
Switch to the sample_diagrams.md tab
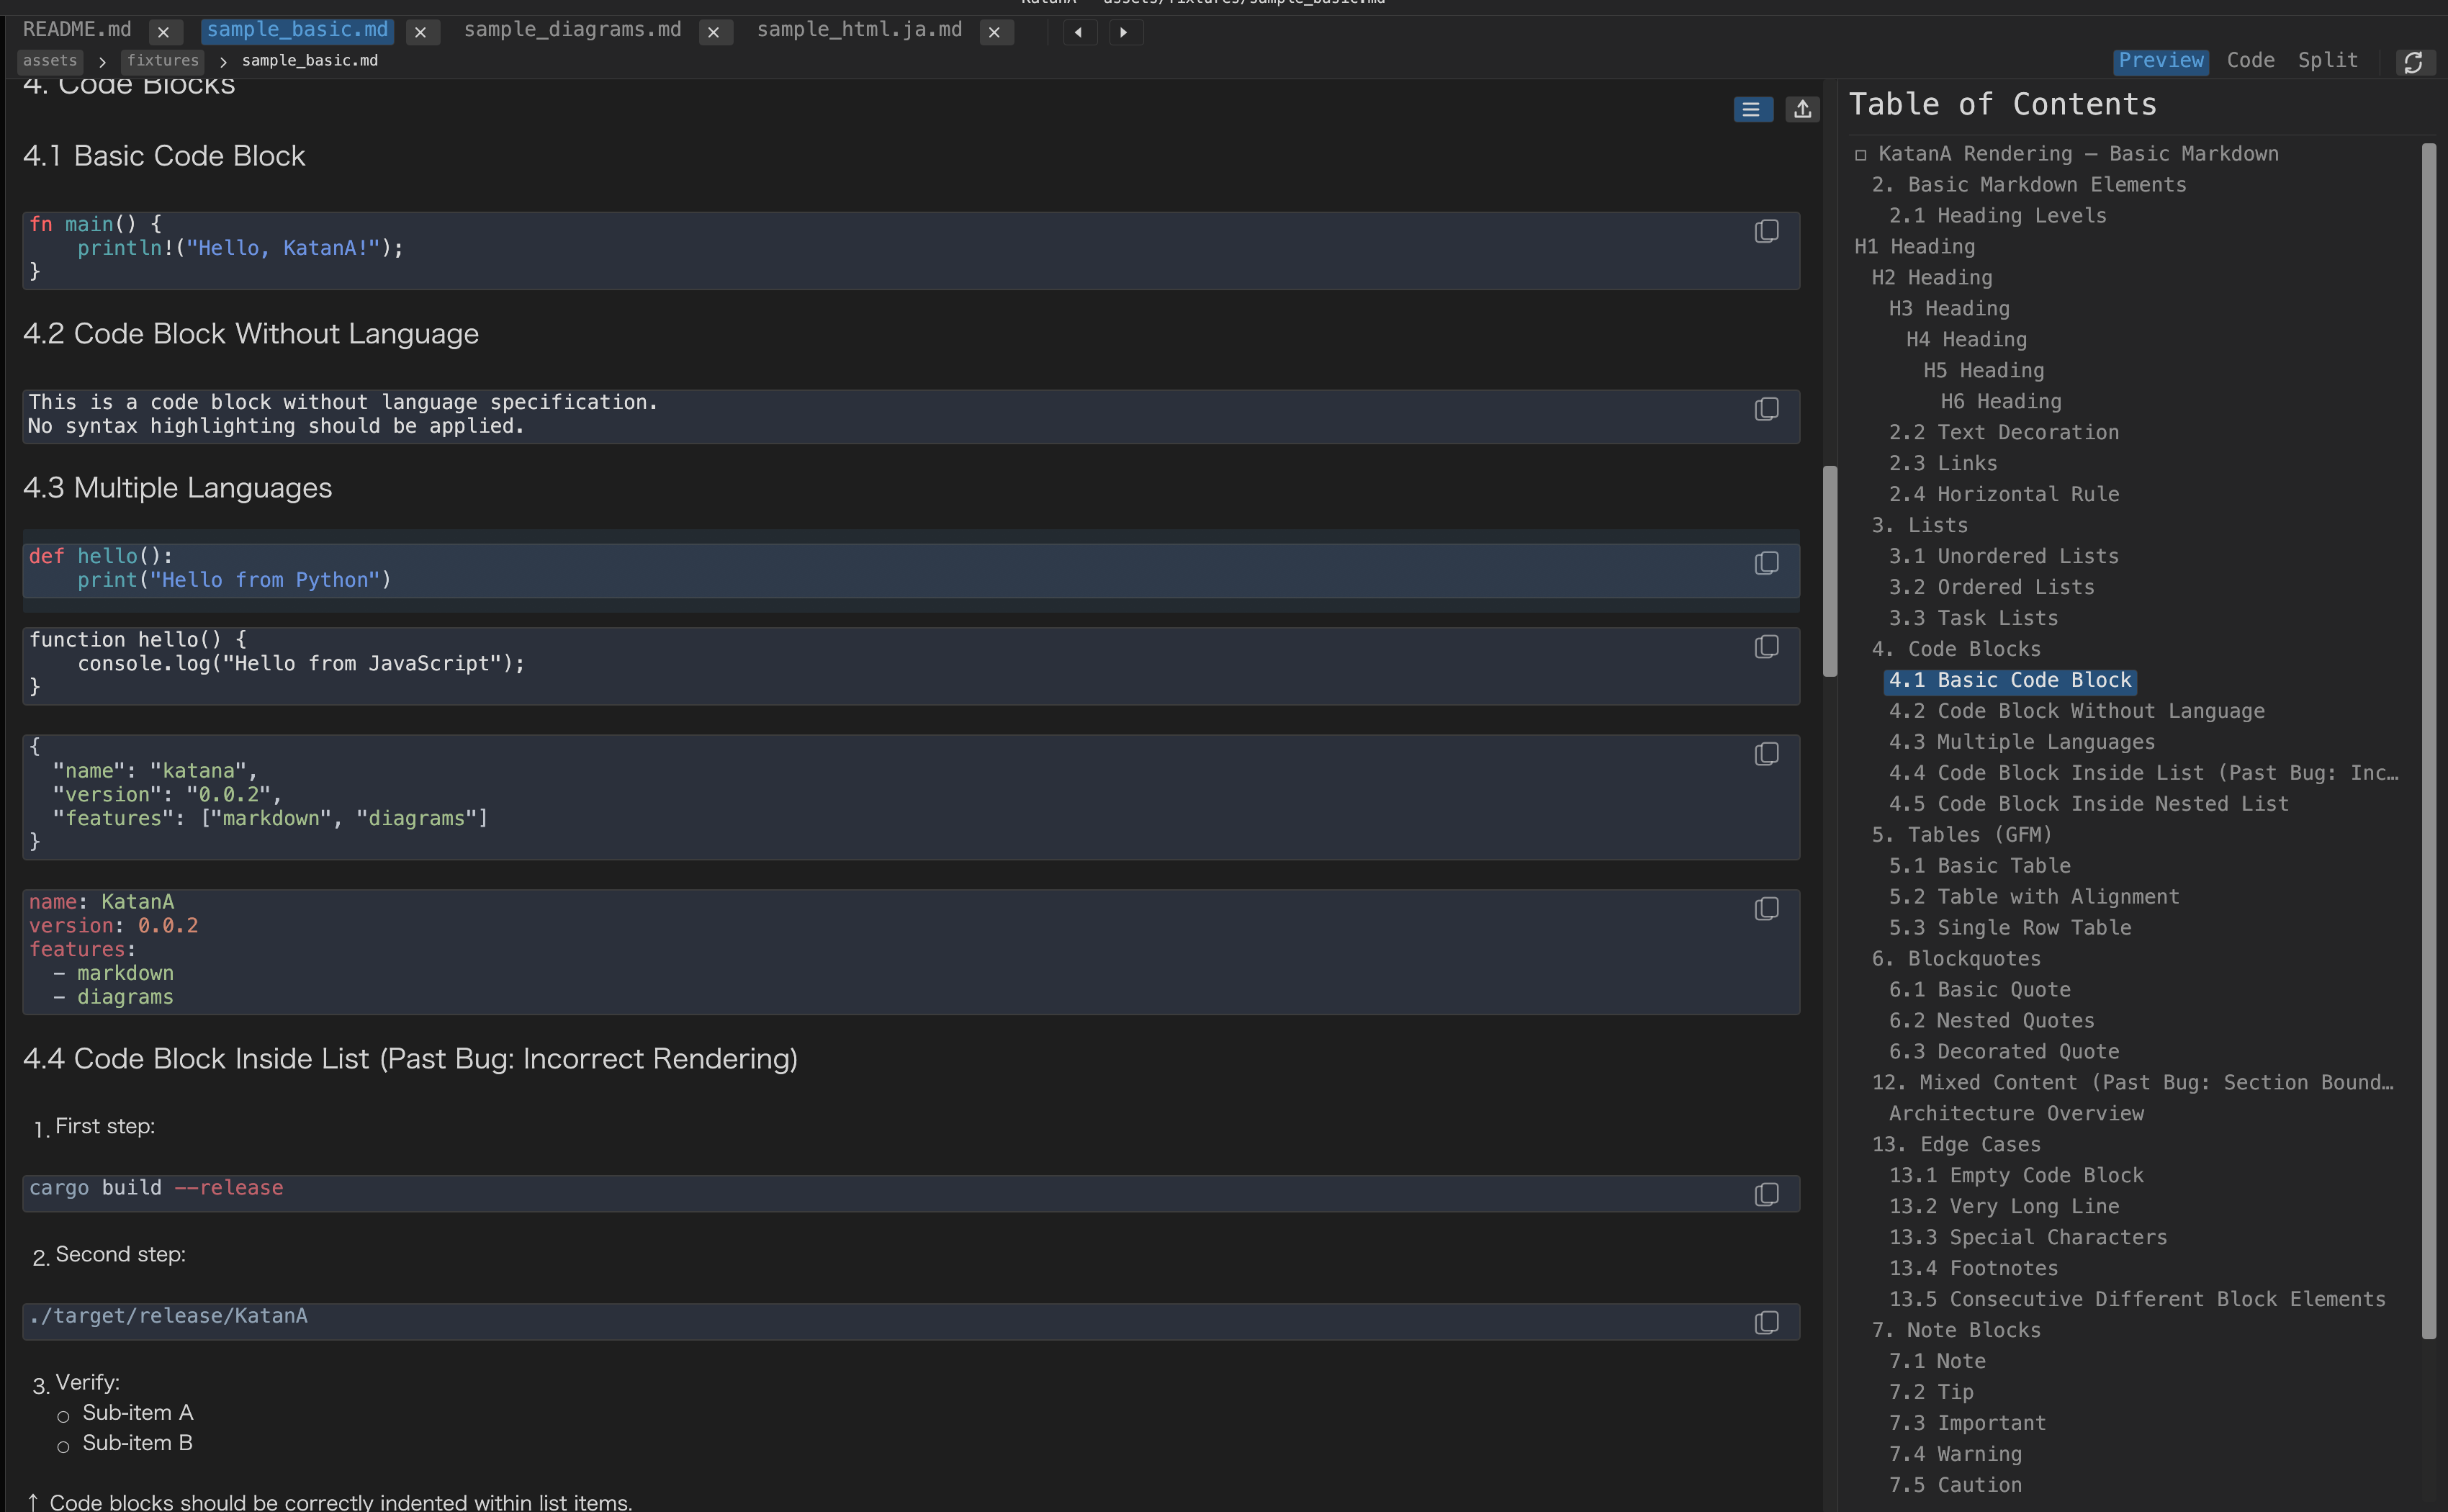point(571,29)
